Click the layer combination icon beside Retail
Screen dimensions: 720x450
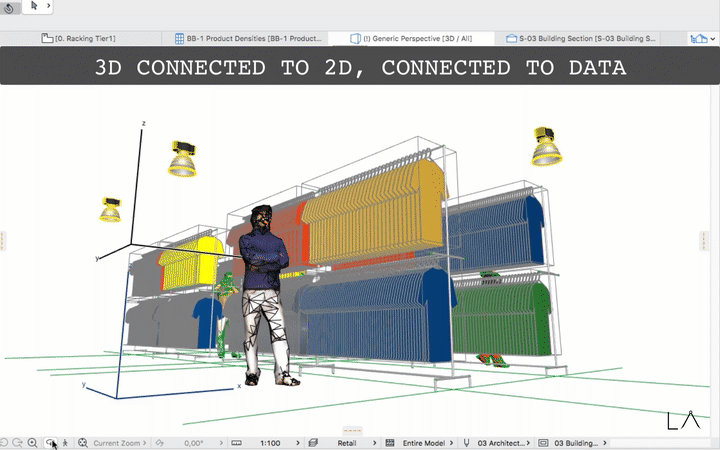click(x=314, y=442)
